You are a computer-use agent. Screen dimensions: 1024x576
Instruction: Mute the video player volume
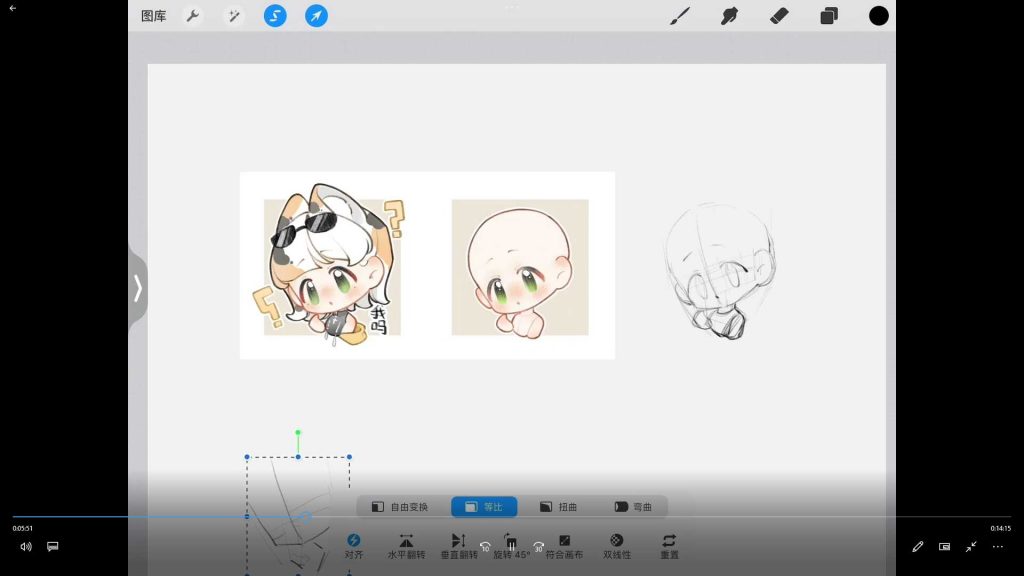pyautogui.click(x=26, y=547)
